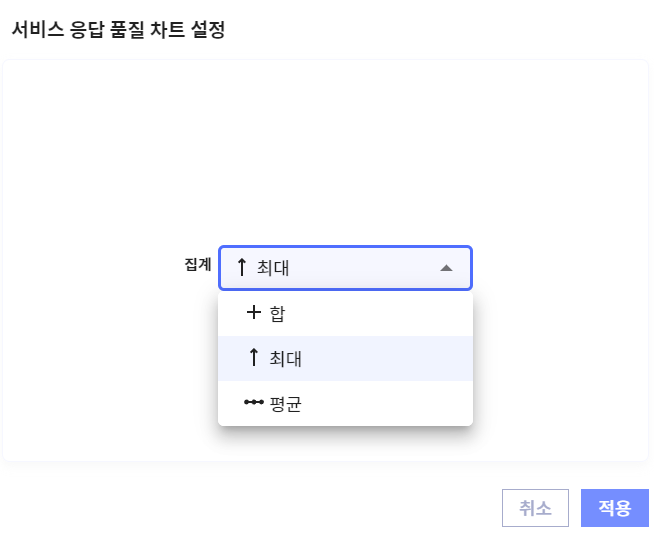Pick the 평균 aggregation option
The height and width of the screenshot is (540, 654).
tap(345, 403)
